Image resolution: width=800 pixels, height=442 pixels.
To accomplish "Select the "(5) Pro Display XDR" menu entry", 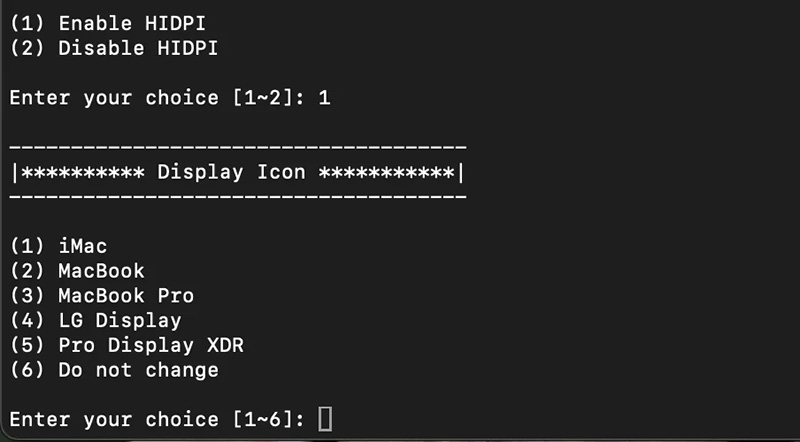I will [127, 346].
